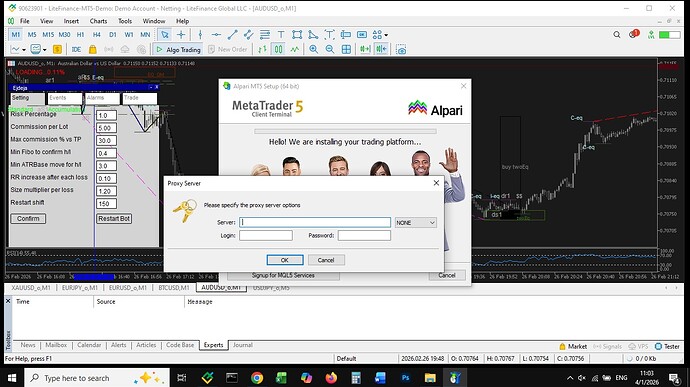Edit Commission per Lot value
This screenshot has height=387, width=690.
pos(106,128)
